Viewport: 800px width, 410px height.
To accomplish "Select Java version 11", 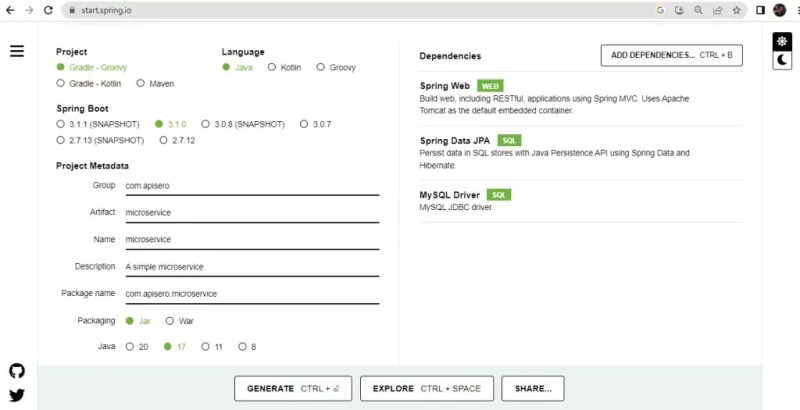I will [212, 347].
